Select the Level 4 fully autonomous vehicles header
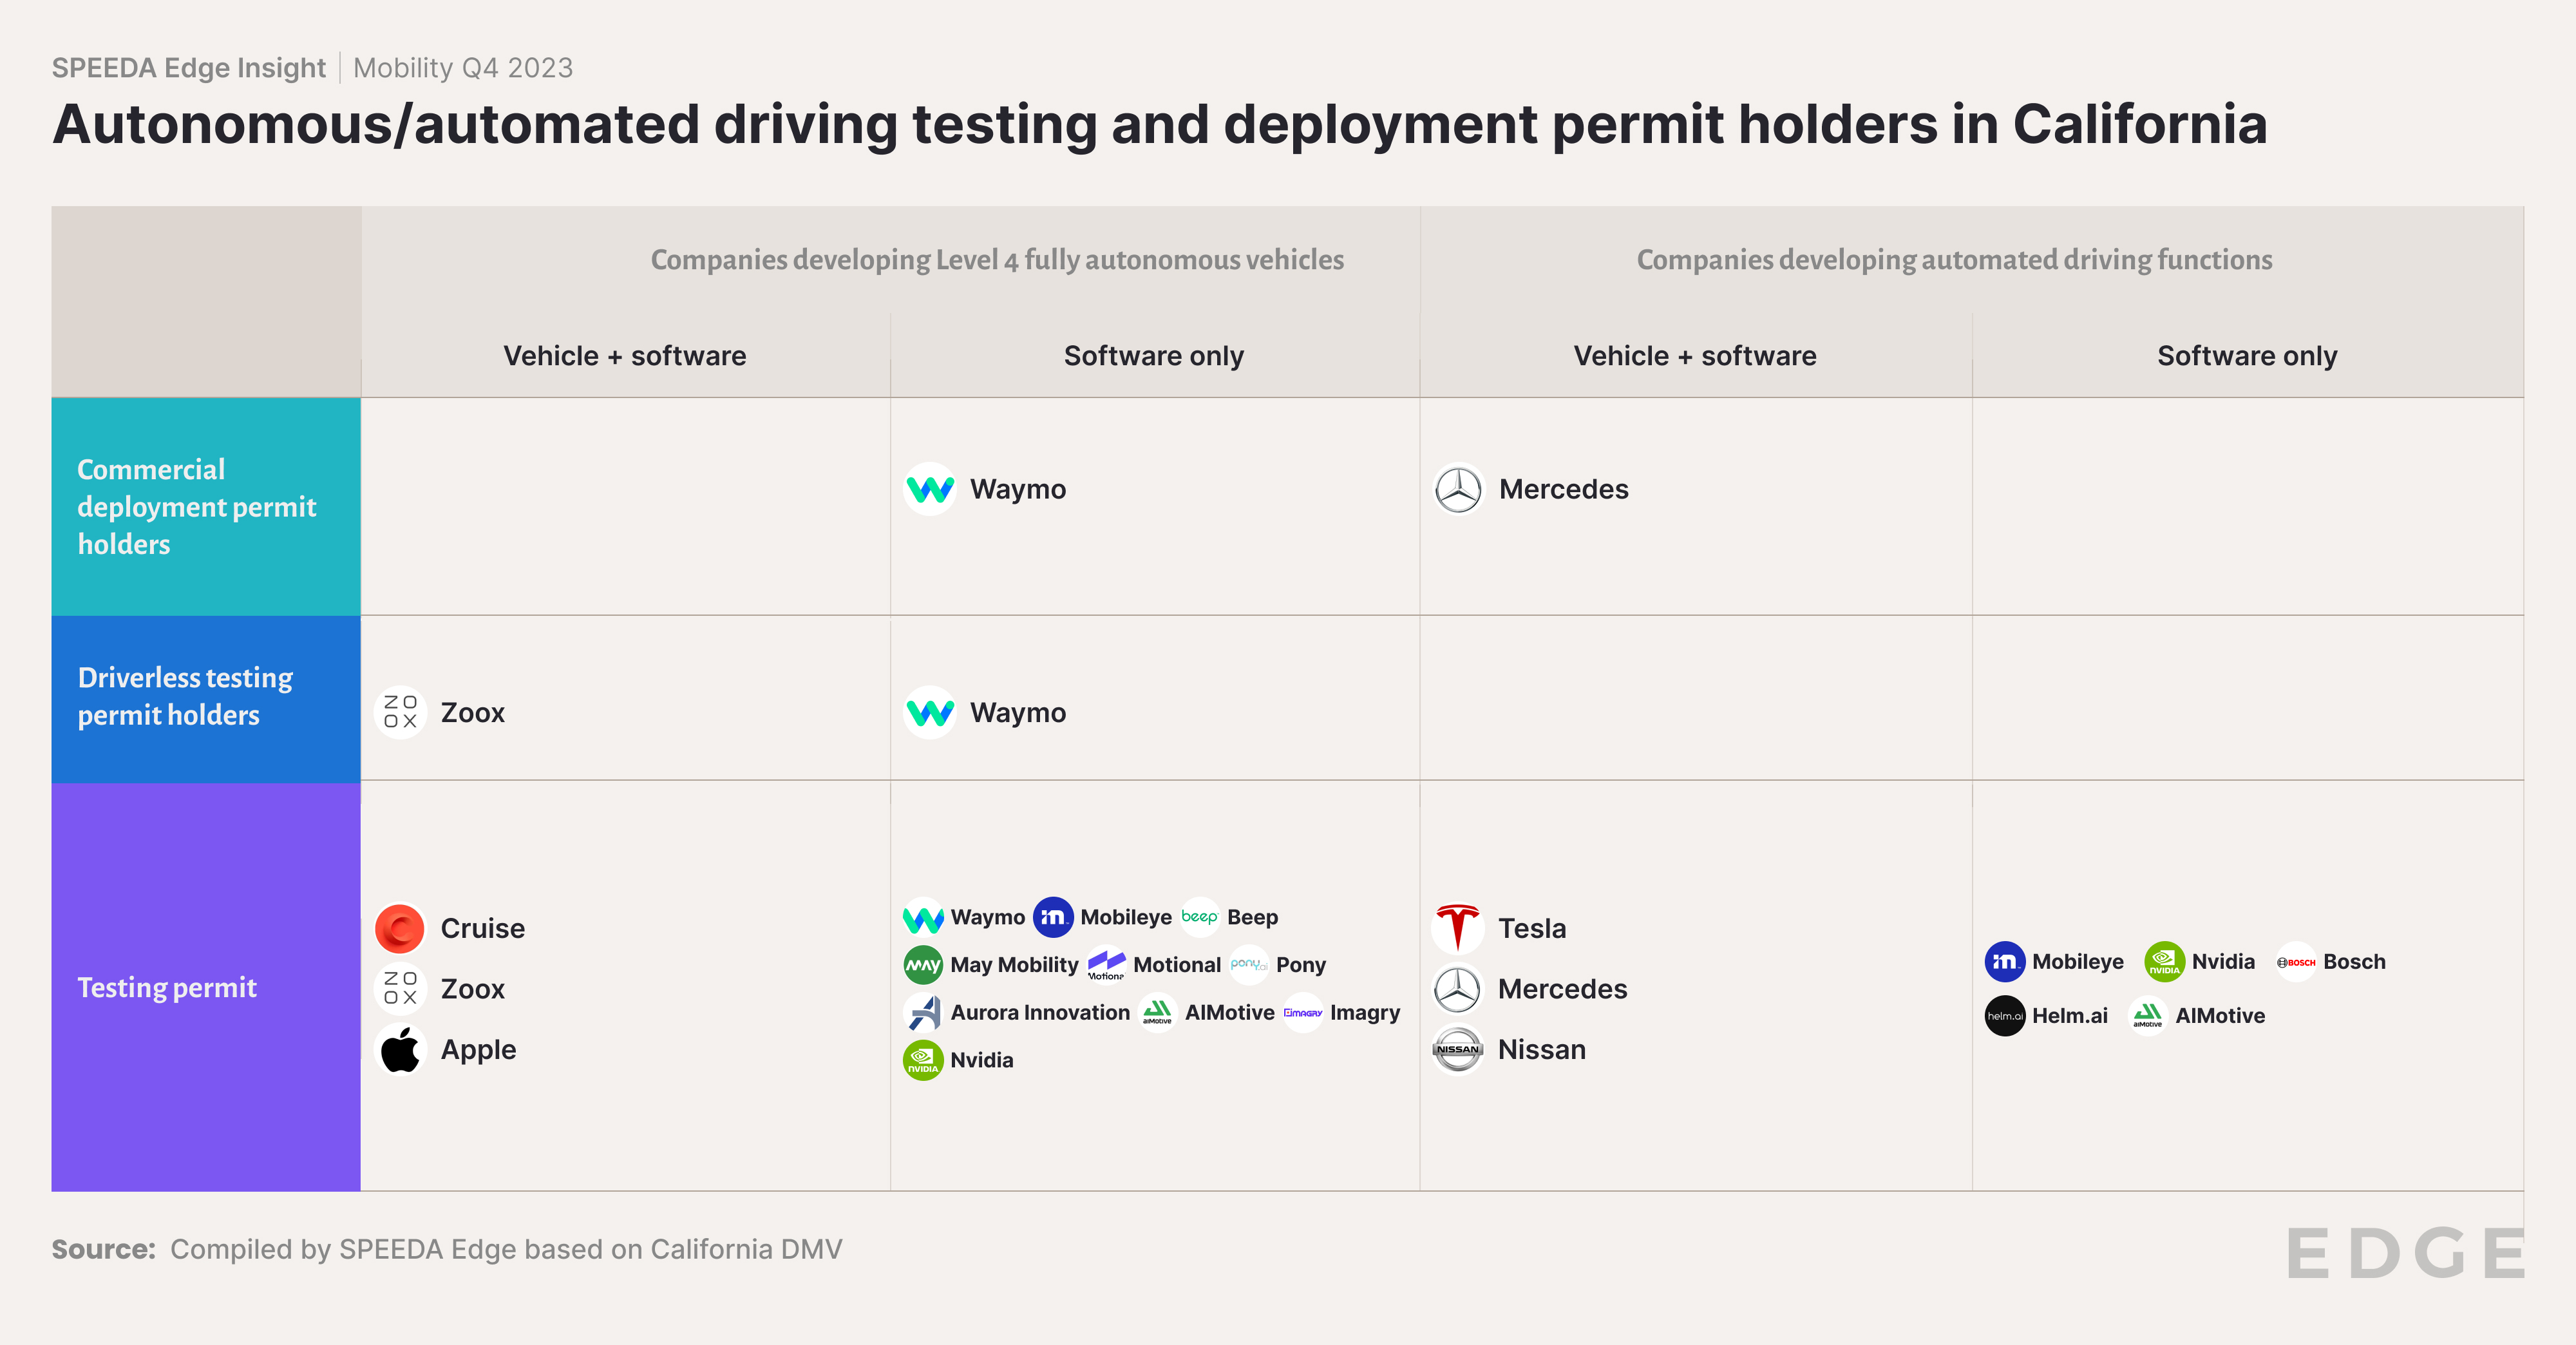The image size is (2576, 1345). 997,260
